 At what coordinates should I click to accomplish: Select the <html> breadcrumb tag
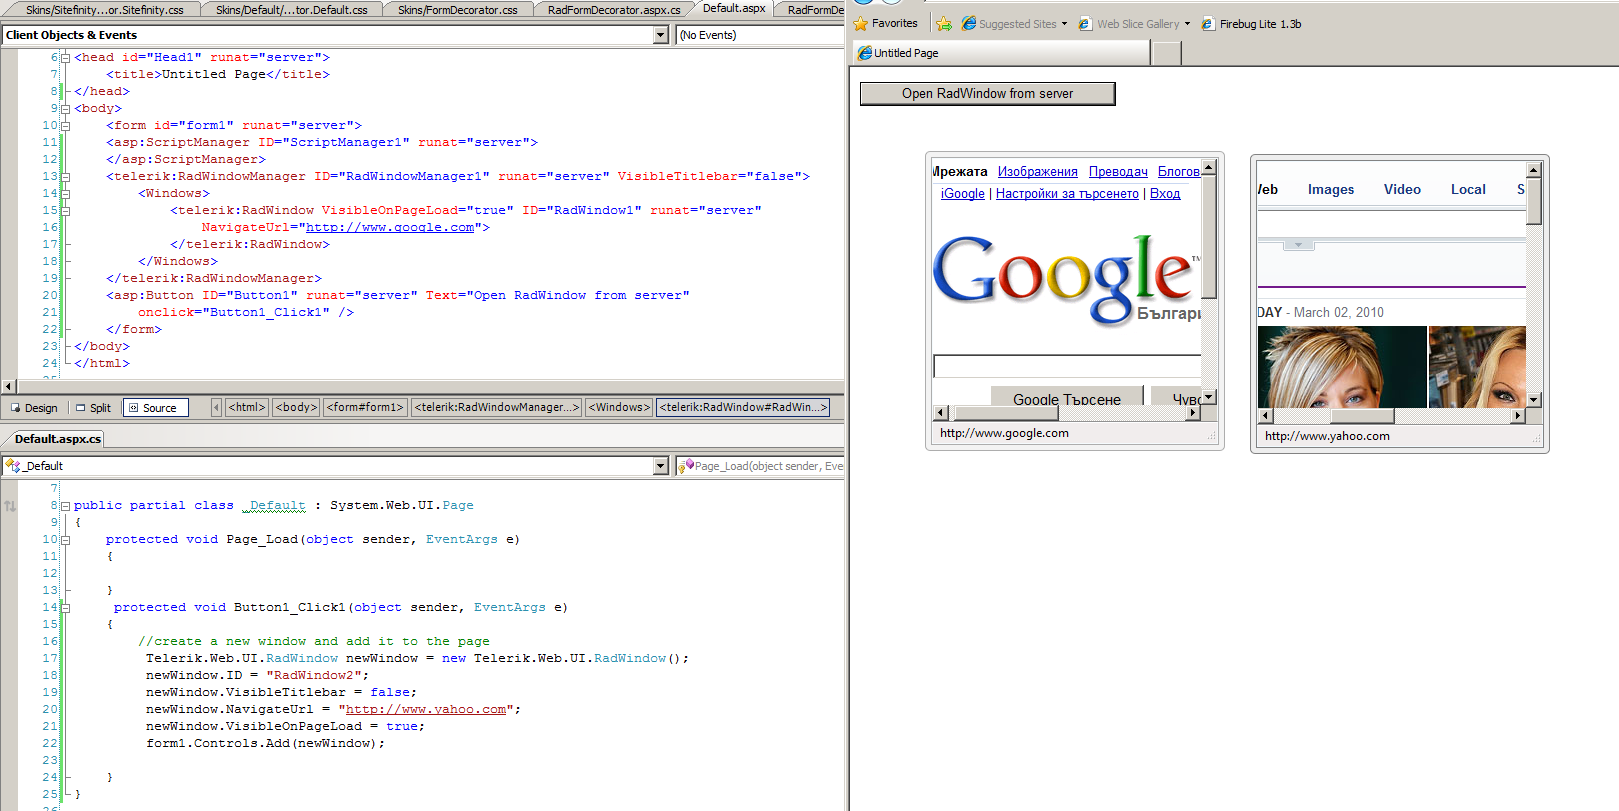(x=247, y=407)
